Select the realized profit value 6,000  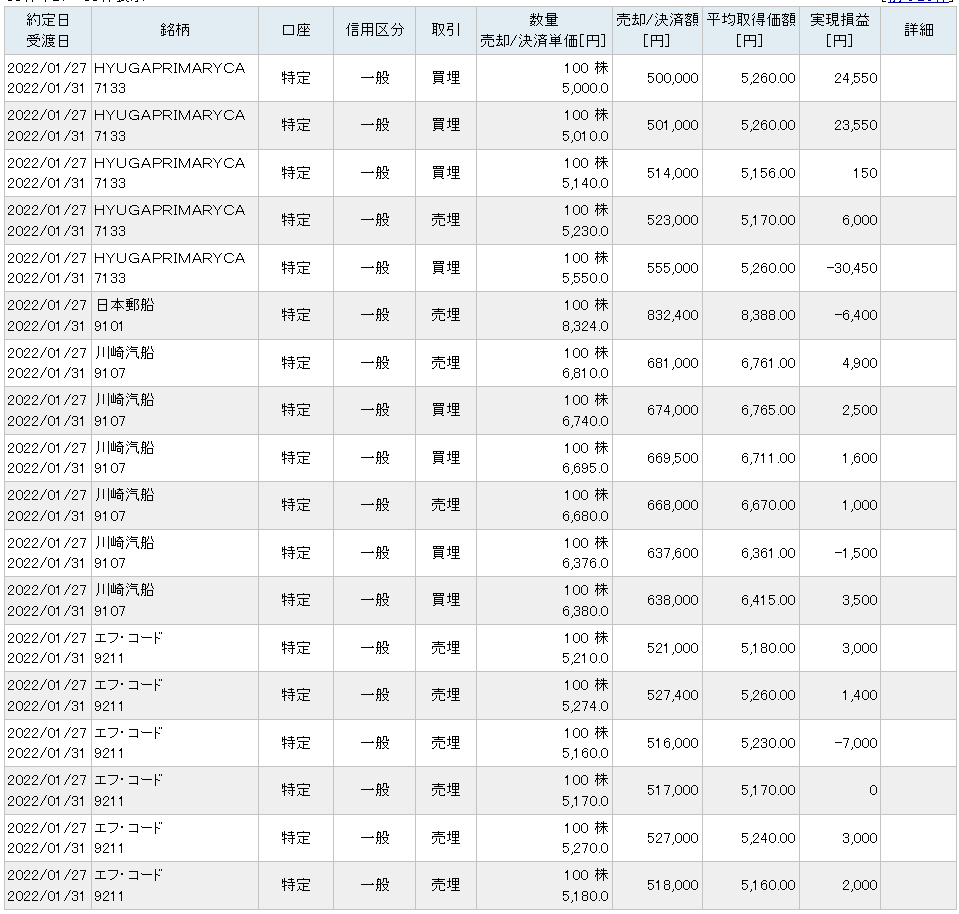(x=859, y=220)
